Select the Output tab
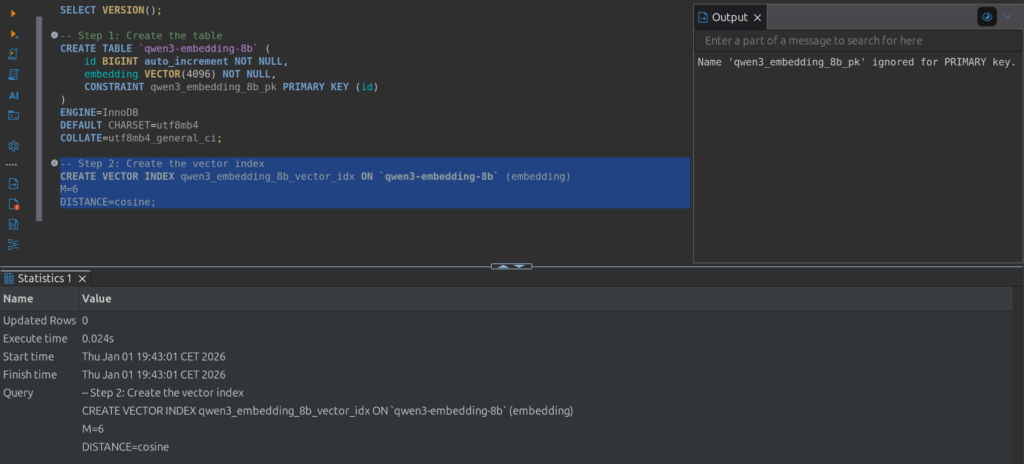This screenshot has width=1024, height=464. click(x=729, y=18)
